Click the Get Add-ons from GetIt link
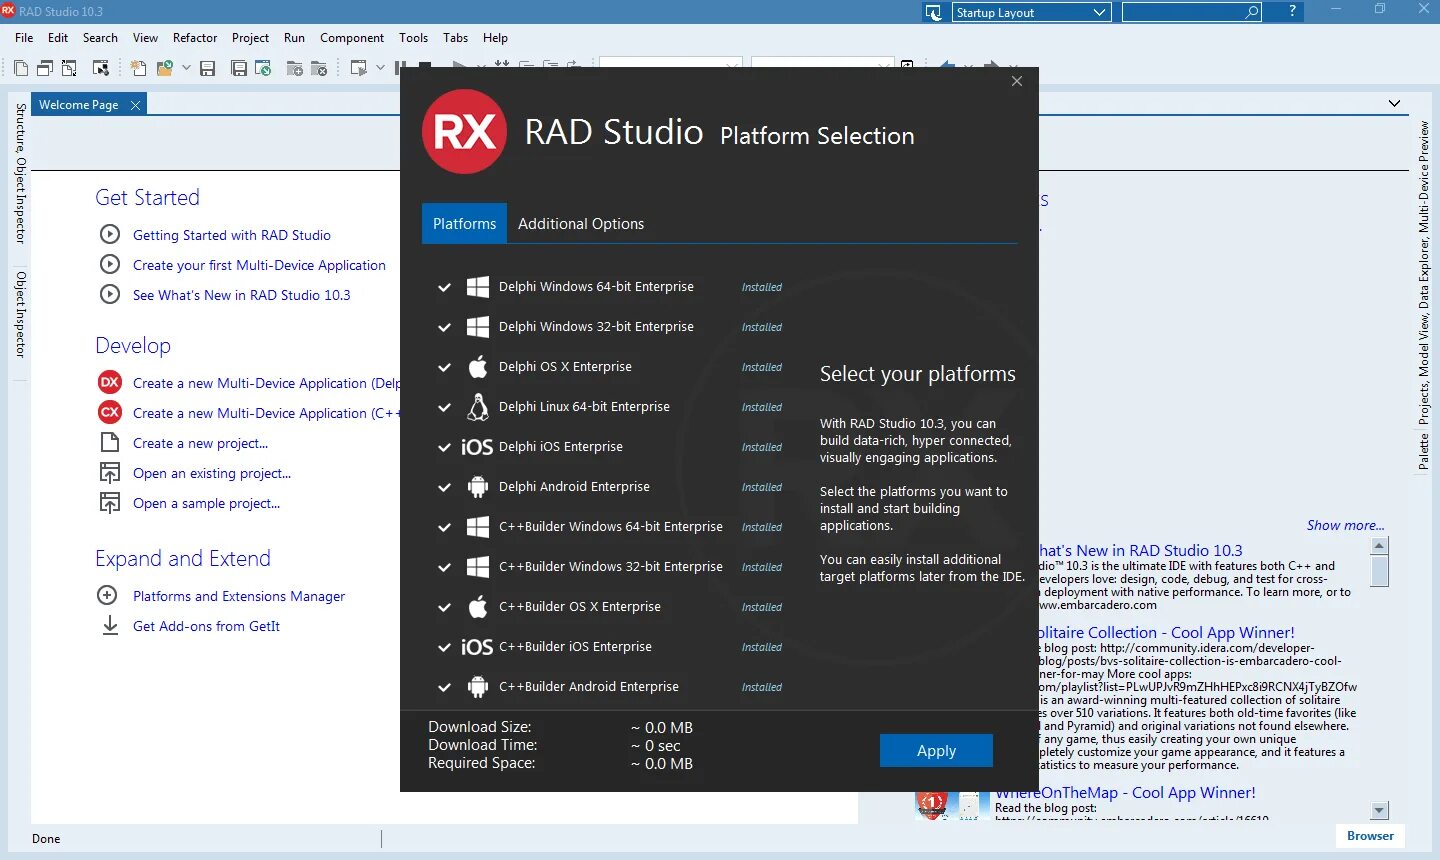 (206, 626)
